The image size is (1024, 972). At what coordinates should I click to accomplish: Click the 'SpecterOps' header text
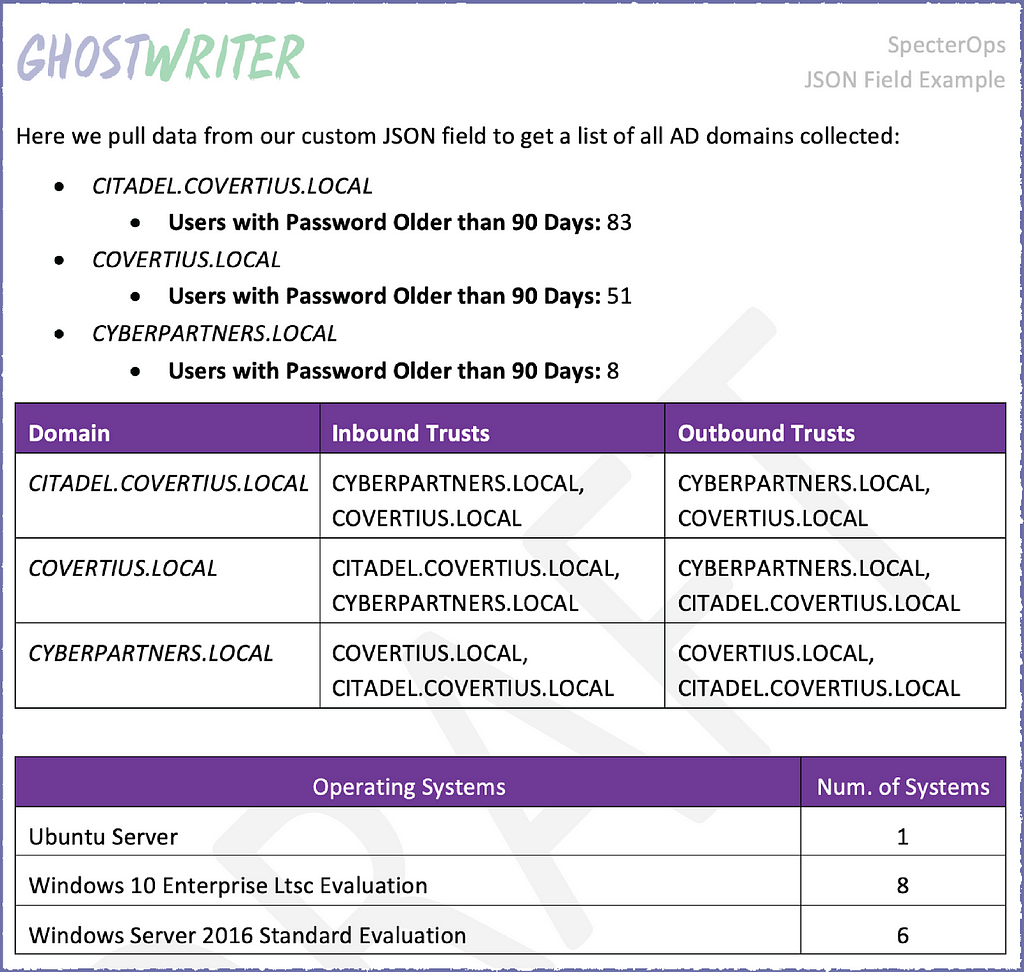tap(946, 44)
